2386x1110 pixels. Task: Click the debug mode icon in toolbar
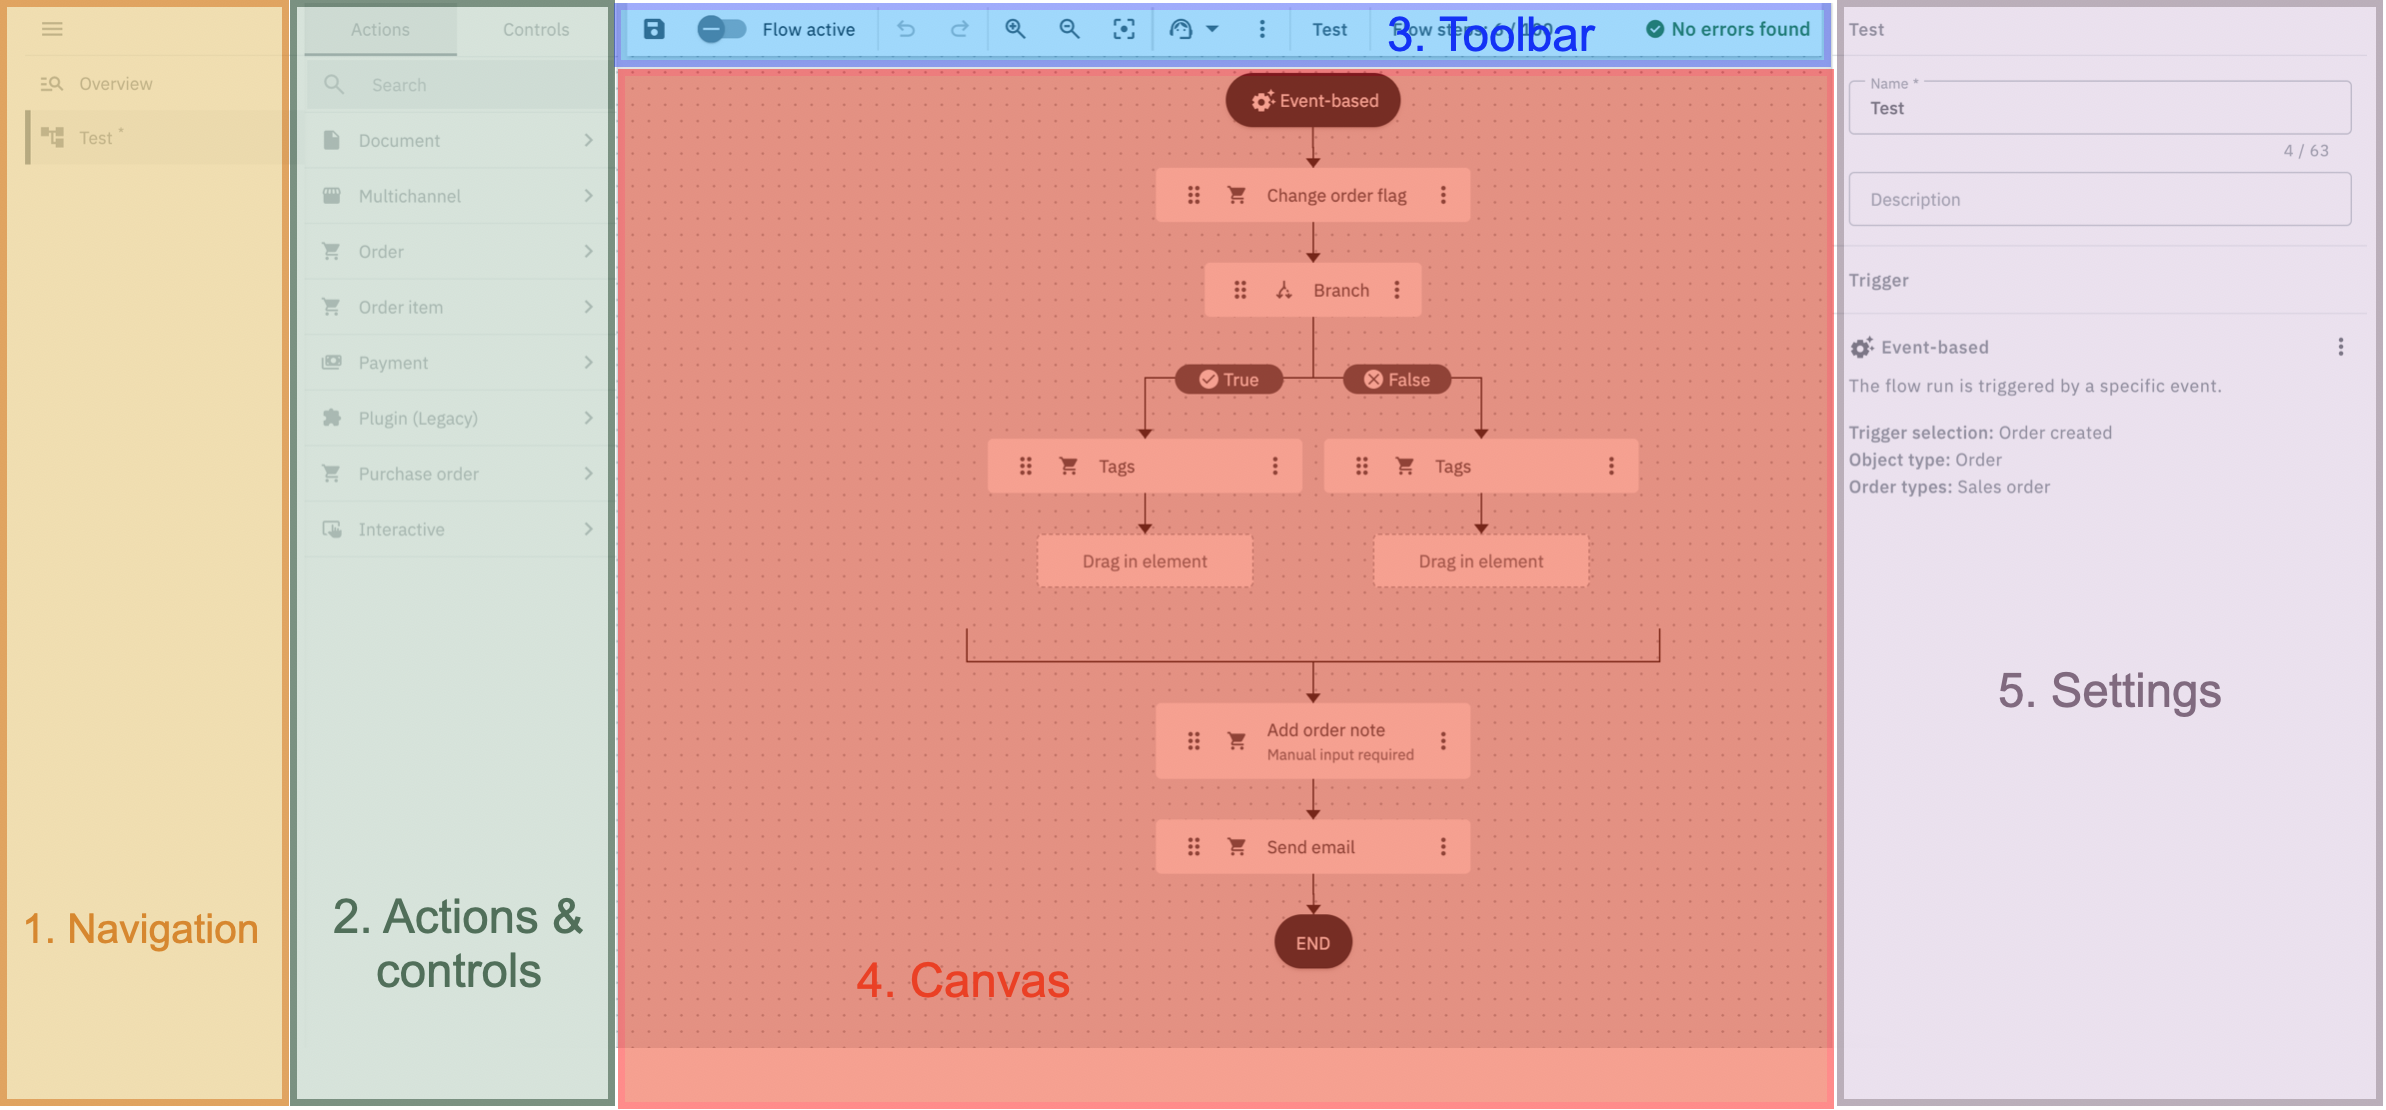click(x=1181, y=29)
